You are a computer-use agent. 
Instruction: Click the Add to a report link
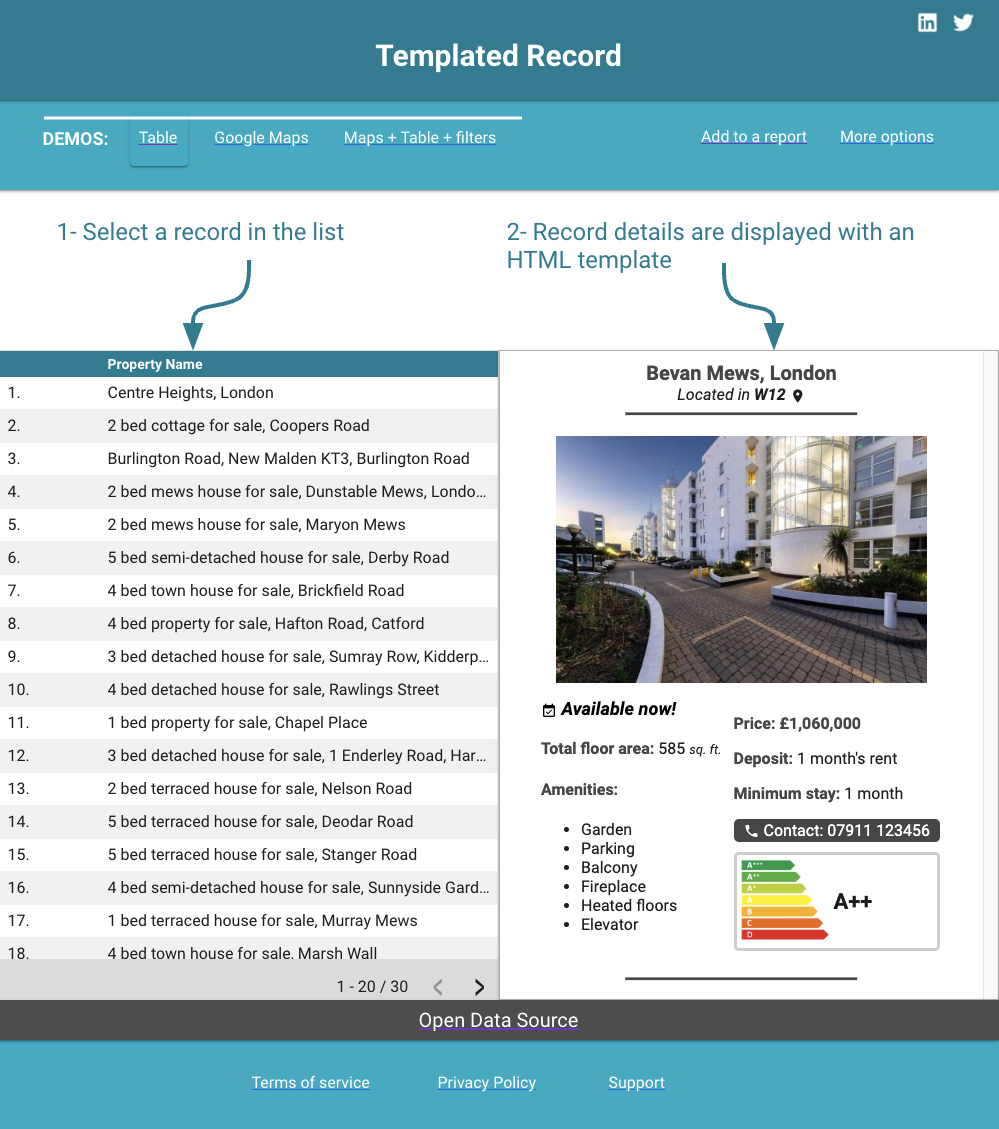(754, 137)
